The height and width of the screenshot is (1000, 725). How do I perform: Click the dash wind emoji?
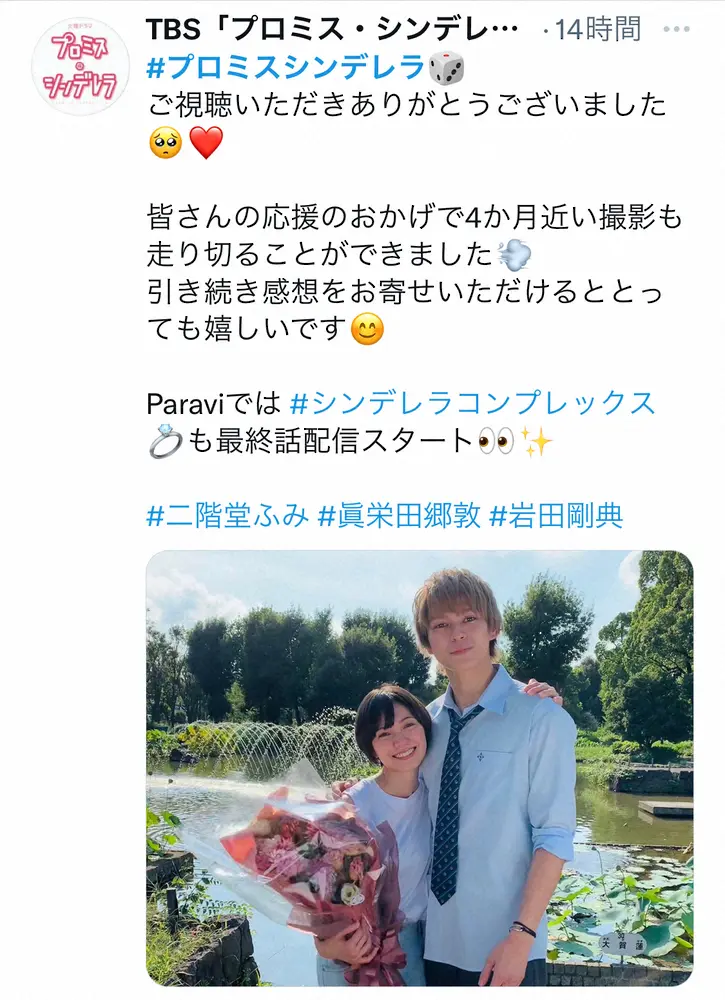coord(514,255)
